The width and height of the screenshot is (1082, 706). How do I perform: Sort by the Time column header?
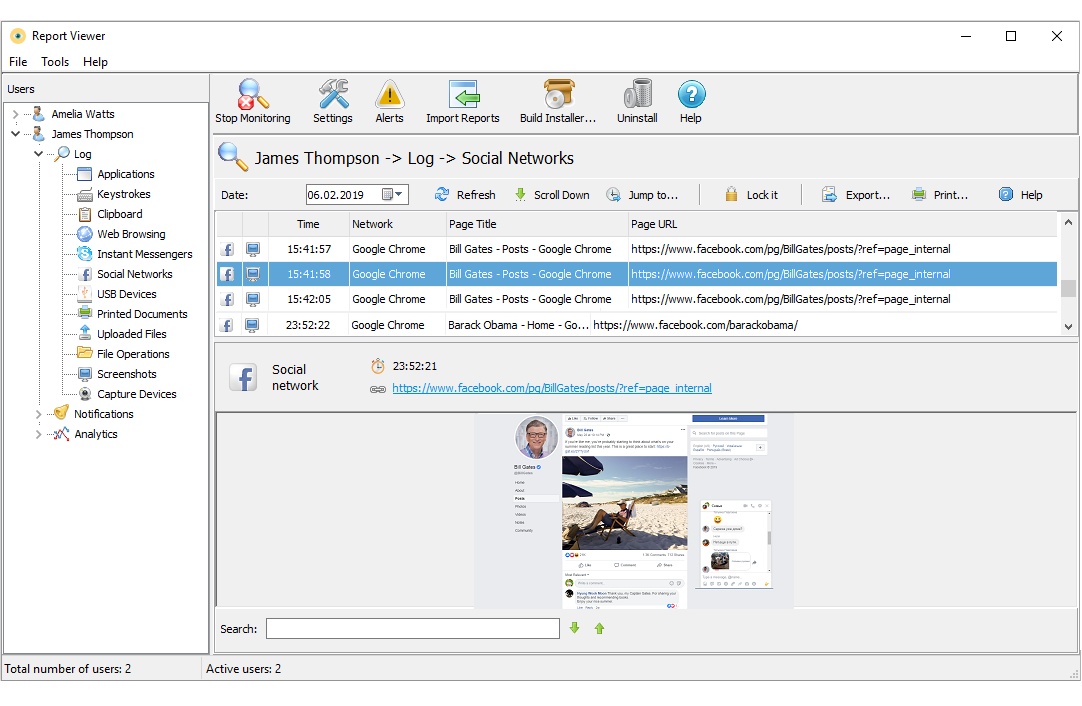tap(308, 224)
